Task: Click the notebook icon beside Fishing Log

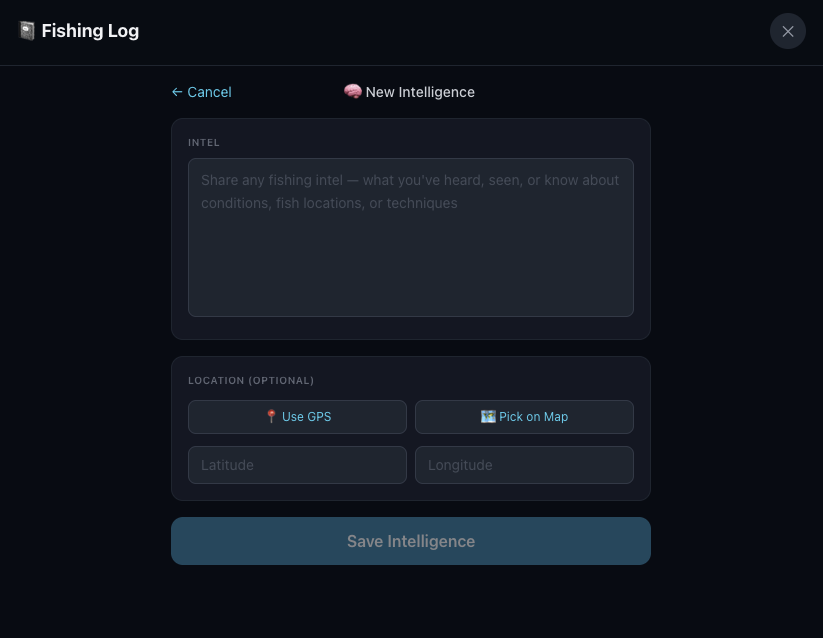Action: 26,31
